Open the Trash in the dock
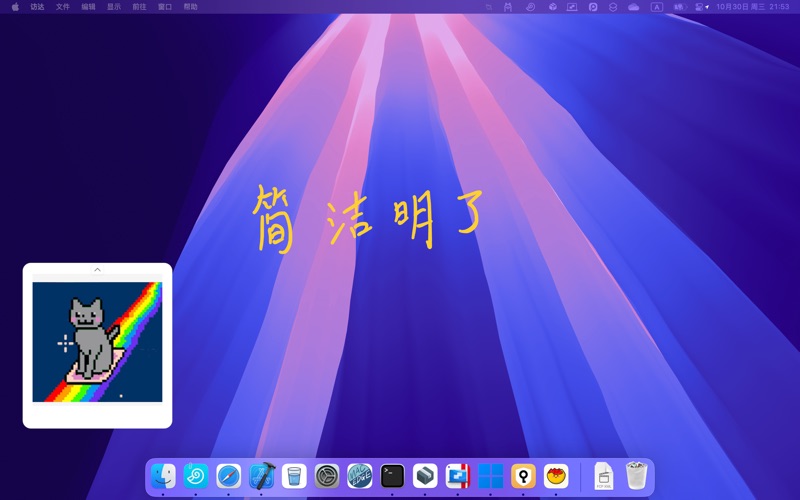Image resolution: width=800 pixels, height=500 pixels. click(637, 476)
